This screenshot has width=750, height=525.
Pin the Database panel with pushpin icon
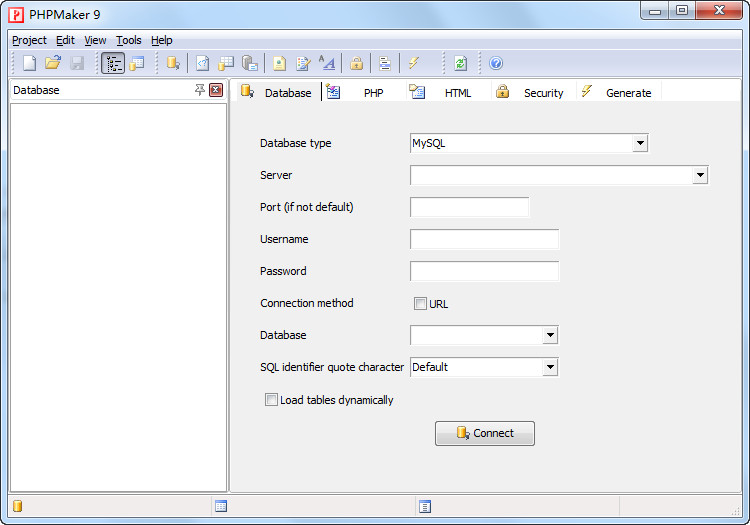200,90
